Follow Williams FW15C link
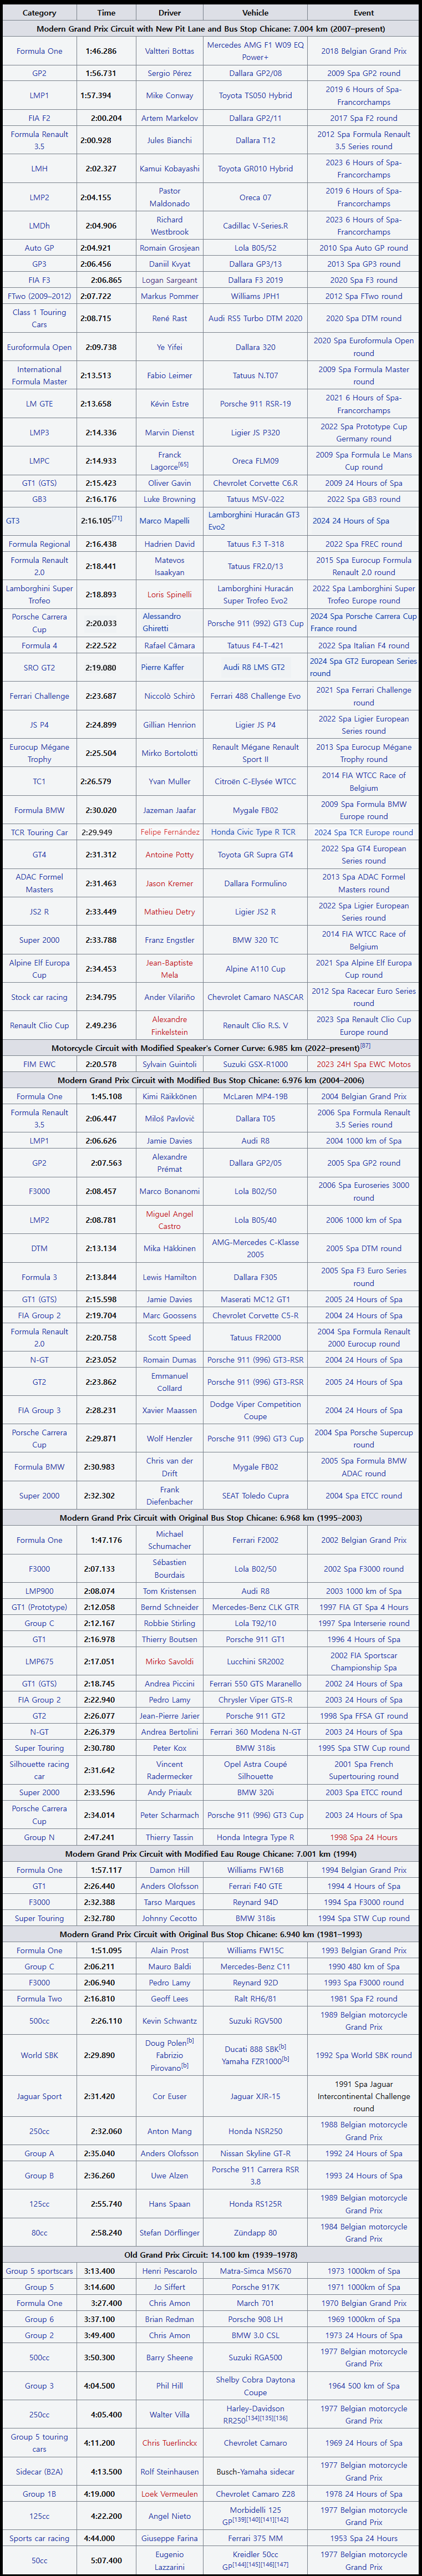This screenshot has width=422, height=2576. pyautogui.click(x=255, y=1950)
